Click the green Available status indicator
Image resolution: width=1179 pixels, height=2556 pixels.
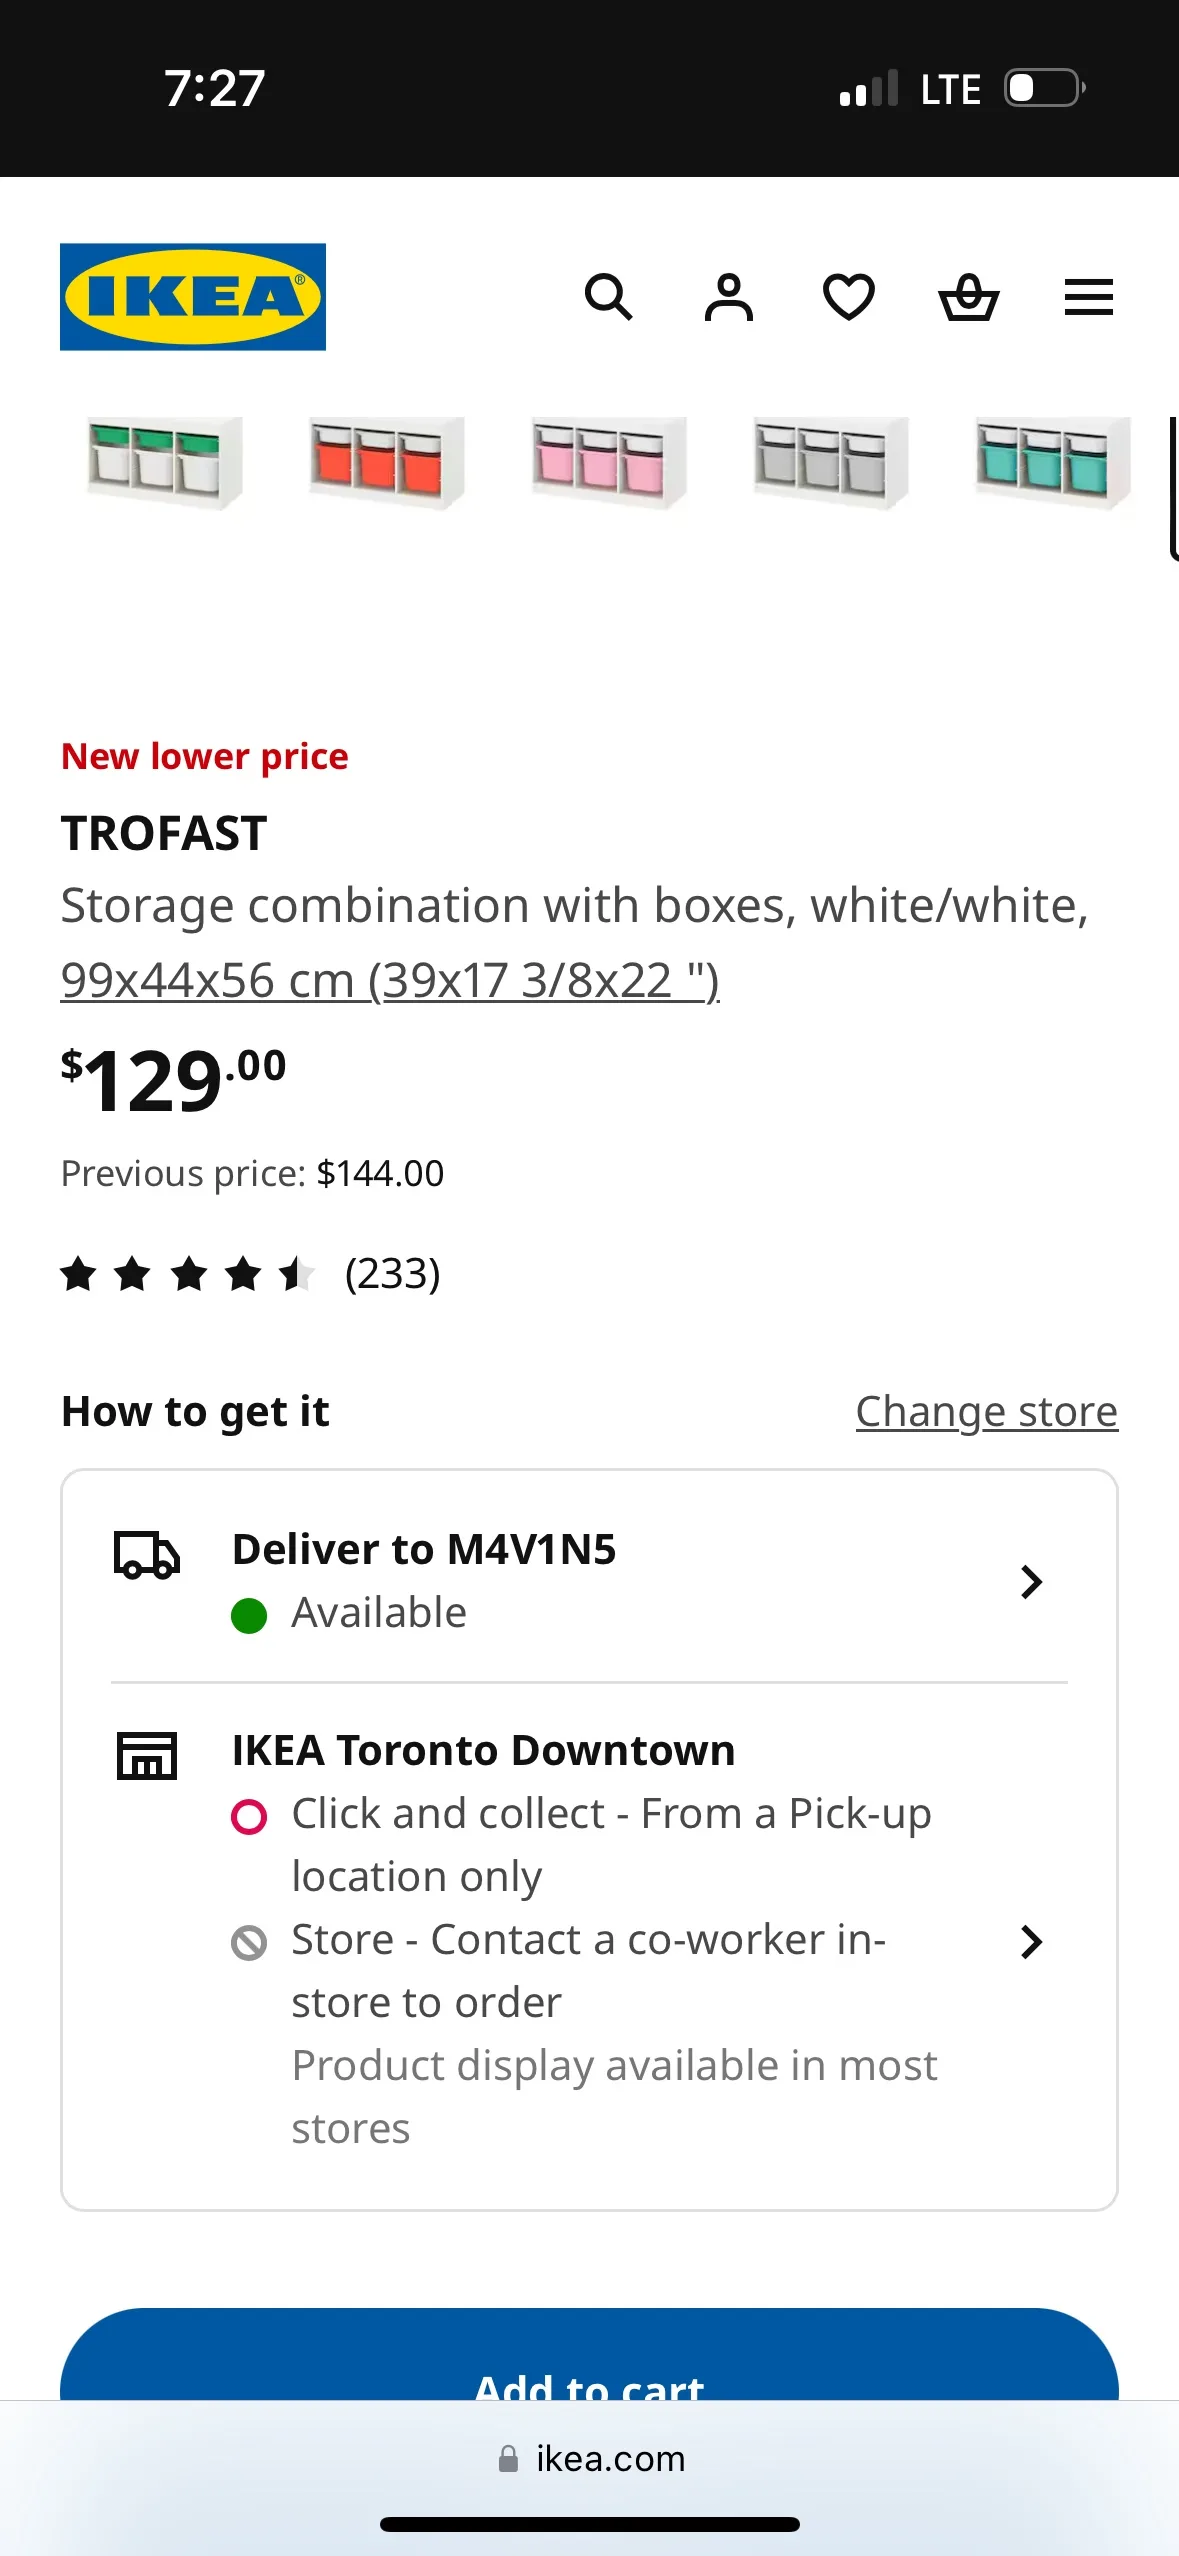(x=249, y=1614)
